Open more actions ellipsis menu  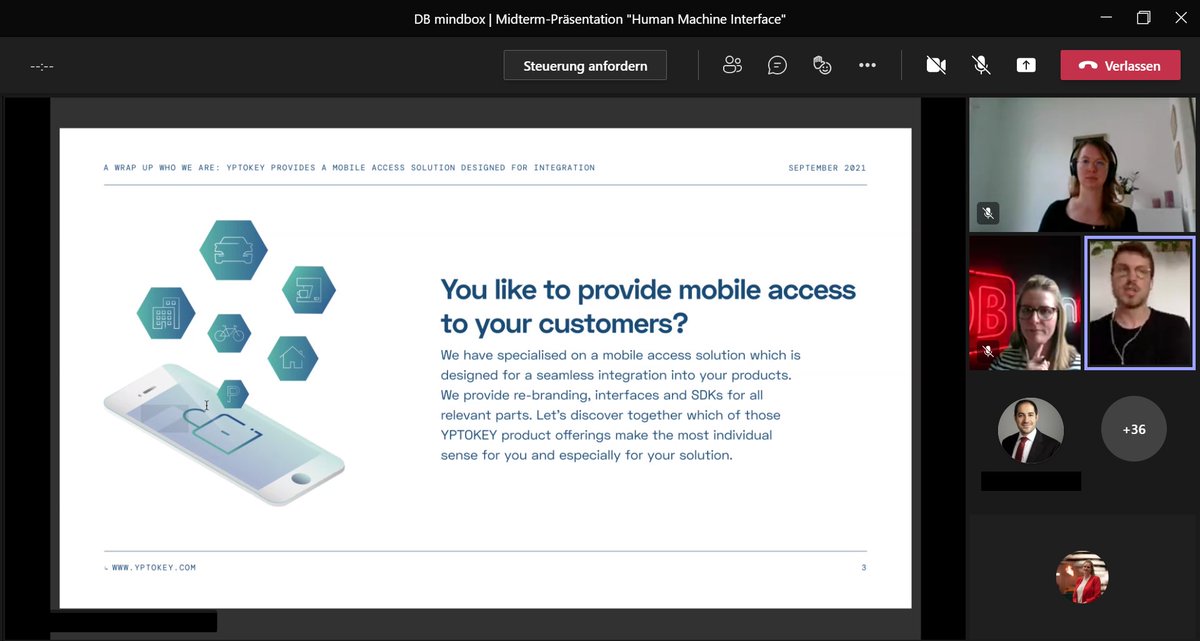pyautogui.click(x=867, y=66)
